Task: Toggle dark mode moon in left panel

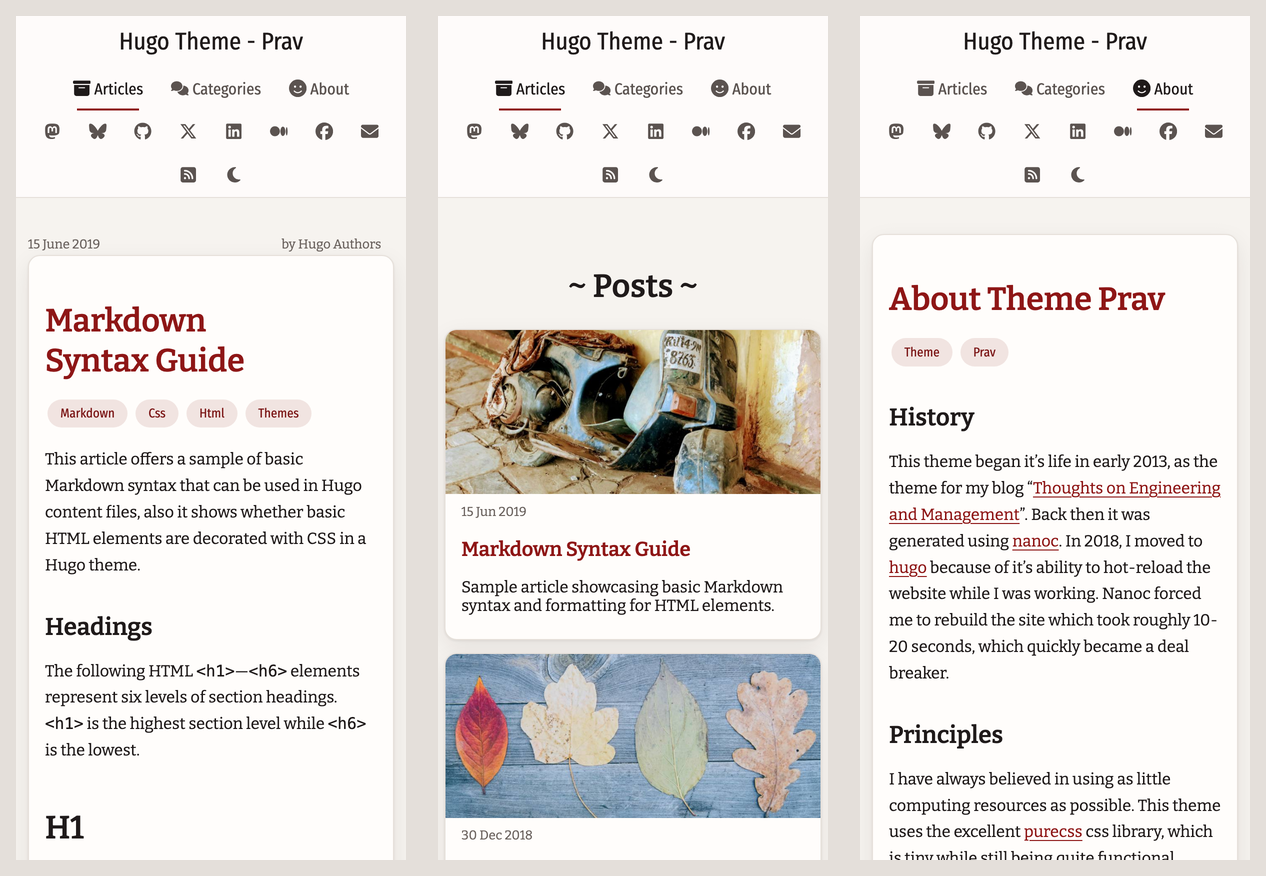Action: 234,175
